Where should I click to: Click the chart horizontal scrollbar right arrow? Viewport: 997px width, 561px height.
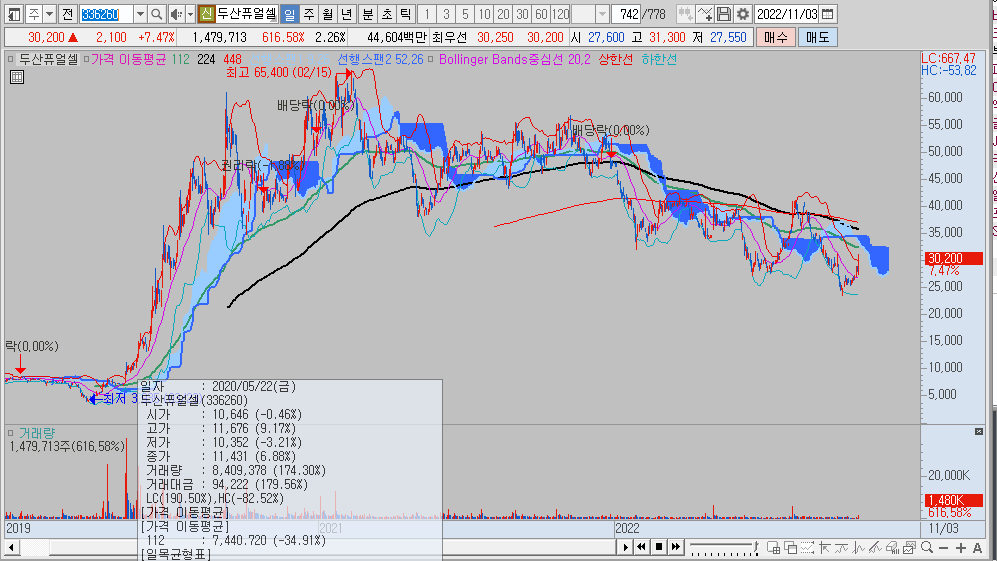tap(625, 547)
